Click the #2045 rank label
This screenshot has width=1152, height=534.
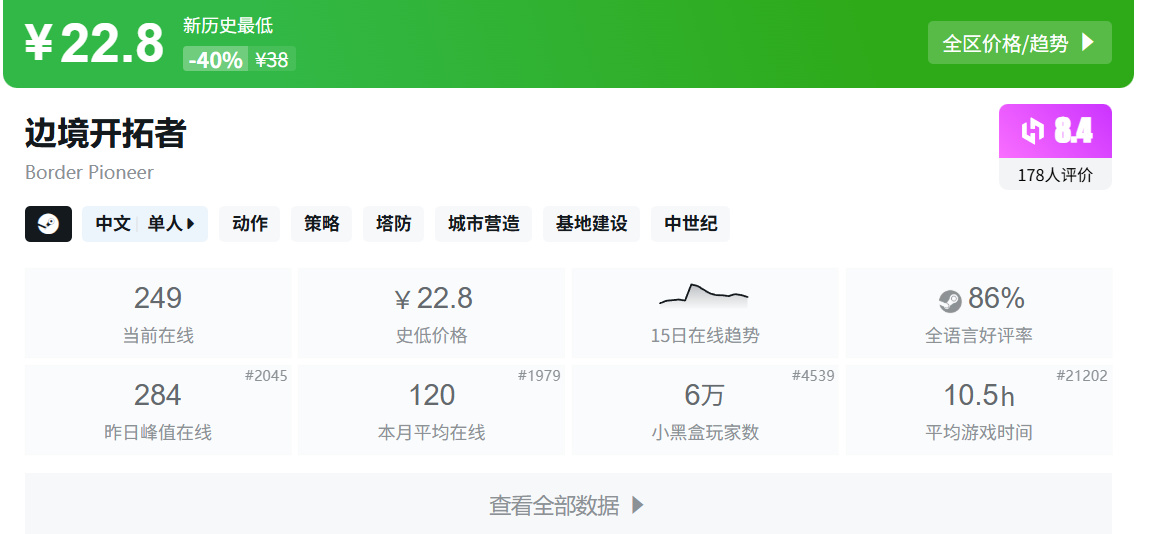click(266, 376)
